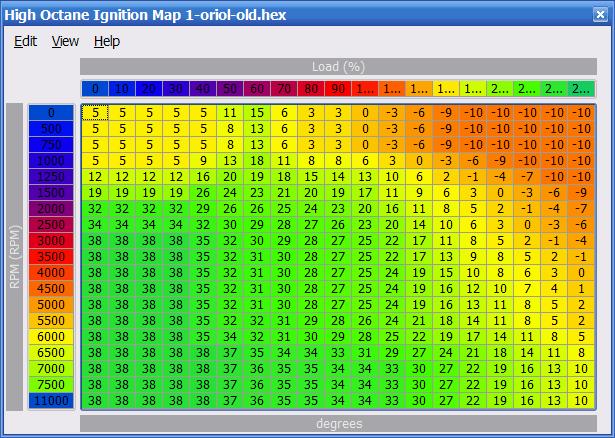
Task: Click the vertical RPM (RPM) axis label
Action: click(x=14, y=257)
